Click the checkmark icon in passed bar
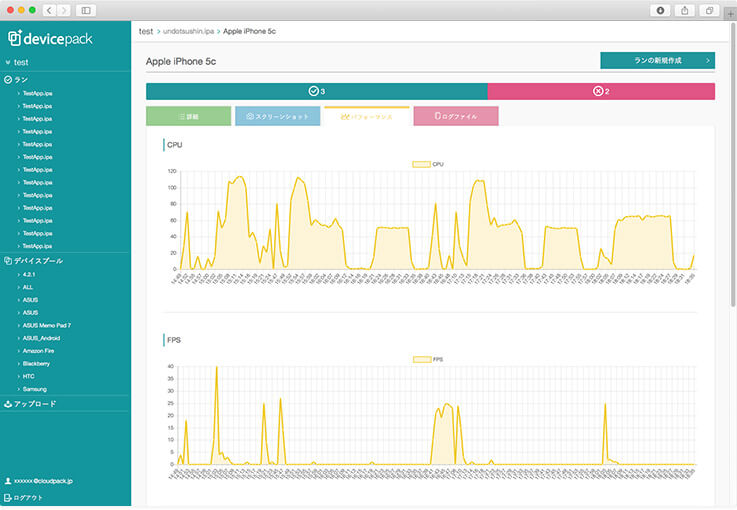Image resolution: width=737 pixels, height=510 pixels. coord(314,91)
